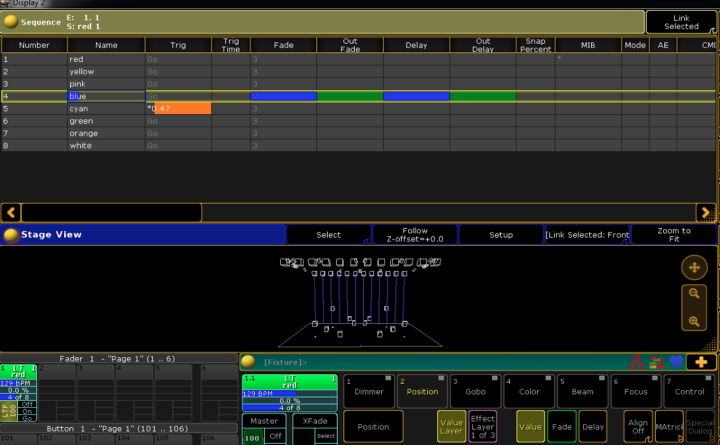Click the right arrow of sequence scrollbar
The image size is (720, 445).
pyautogui.click(x=705, y=213)
